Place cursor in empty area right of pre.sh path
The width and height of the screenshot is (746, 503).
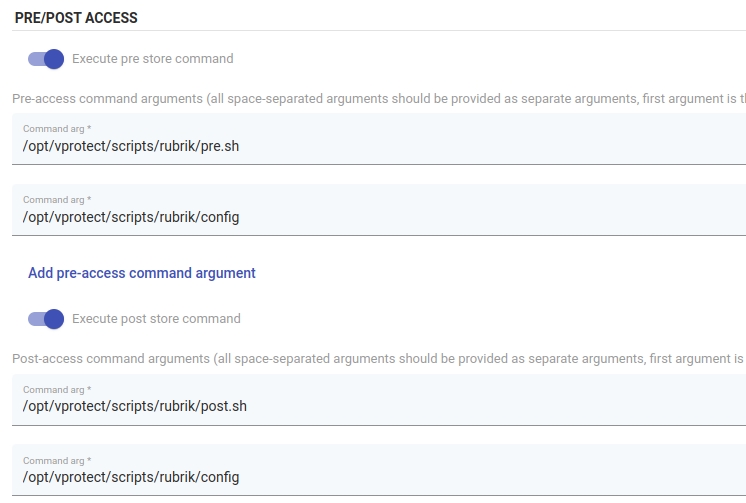point(500,146)
